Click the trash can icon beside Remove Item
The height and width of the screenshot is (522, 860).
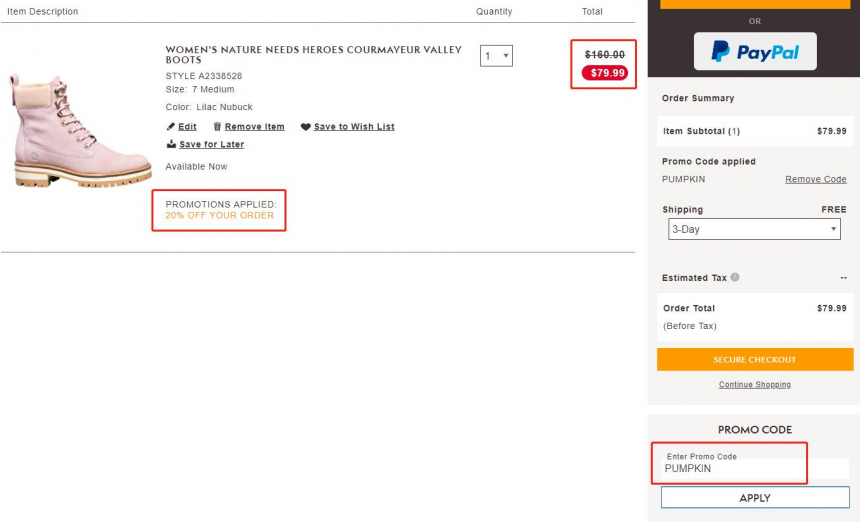point(217,127)
